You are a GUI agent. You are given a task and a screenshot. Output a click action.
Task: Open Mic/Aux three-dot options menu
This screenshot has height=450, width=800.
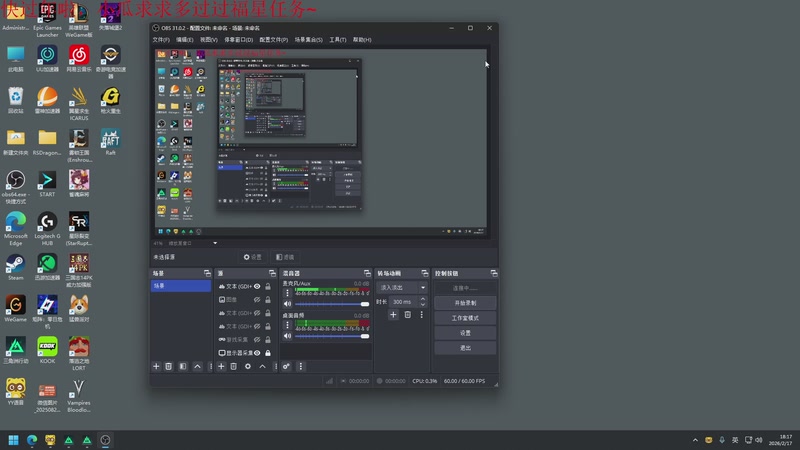[x=287, y=293]
